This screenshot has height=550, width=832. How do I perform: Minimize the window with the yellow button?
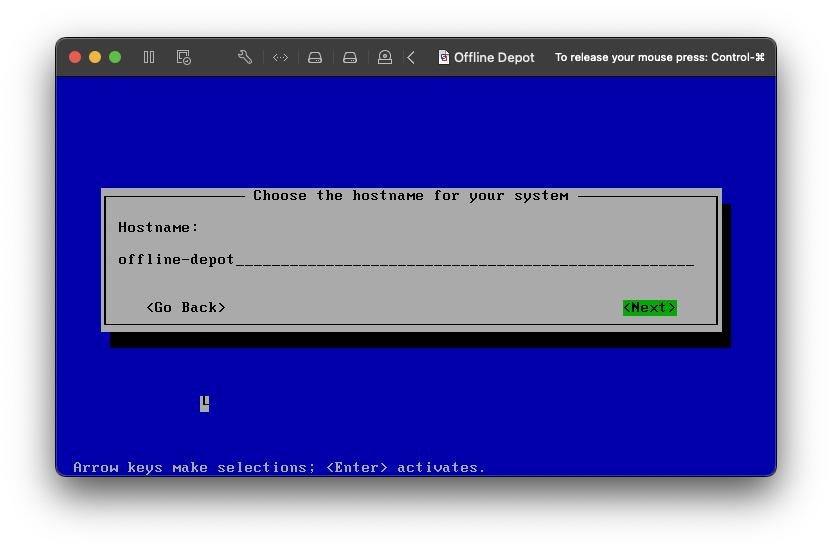click(x=95, y=57)
